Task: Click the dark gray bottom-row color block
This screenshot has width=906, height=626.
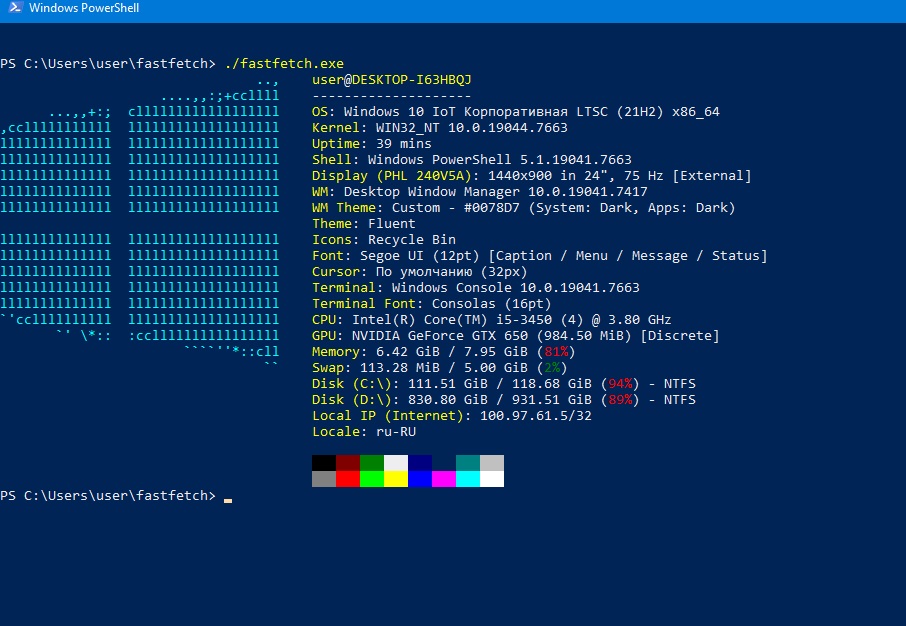Action: tap(324, 479)
